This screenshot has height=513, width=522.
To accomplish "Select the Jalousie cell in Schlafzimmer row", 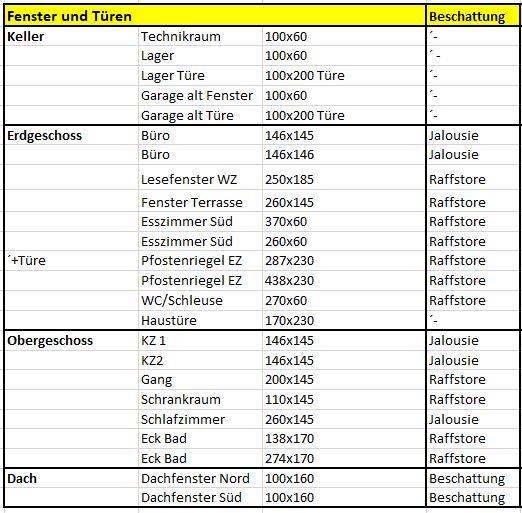I will pos(473,419).
